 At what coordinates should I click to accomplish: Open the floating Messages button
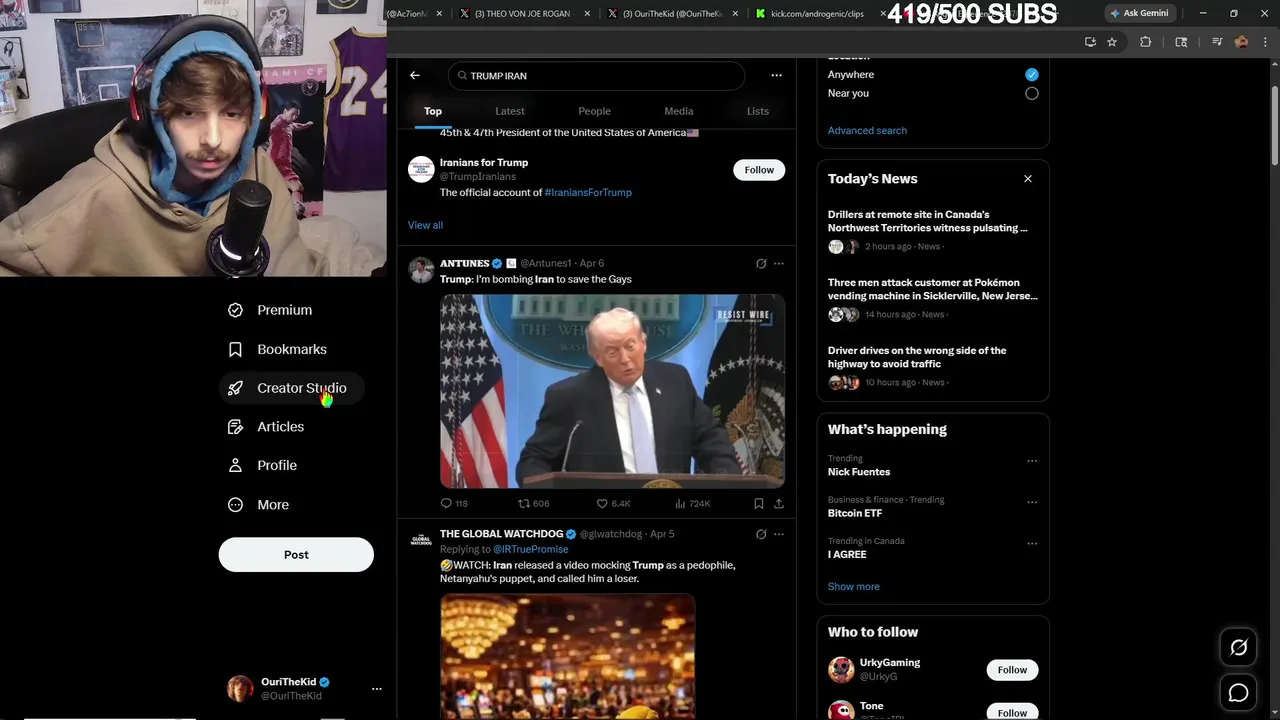click(1238, 693)
